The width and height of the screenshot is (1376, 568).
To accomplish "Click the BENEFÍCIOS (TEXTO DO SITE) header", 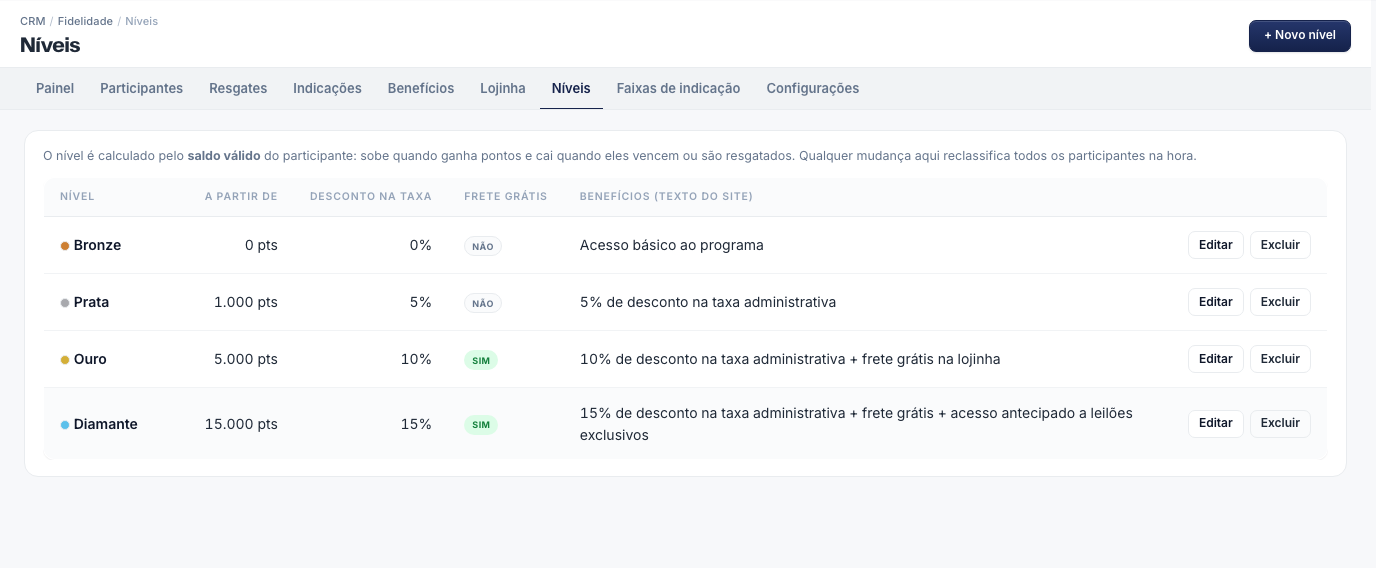I will [x=666, y=196].
